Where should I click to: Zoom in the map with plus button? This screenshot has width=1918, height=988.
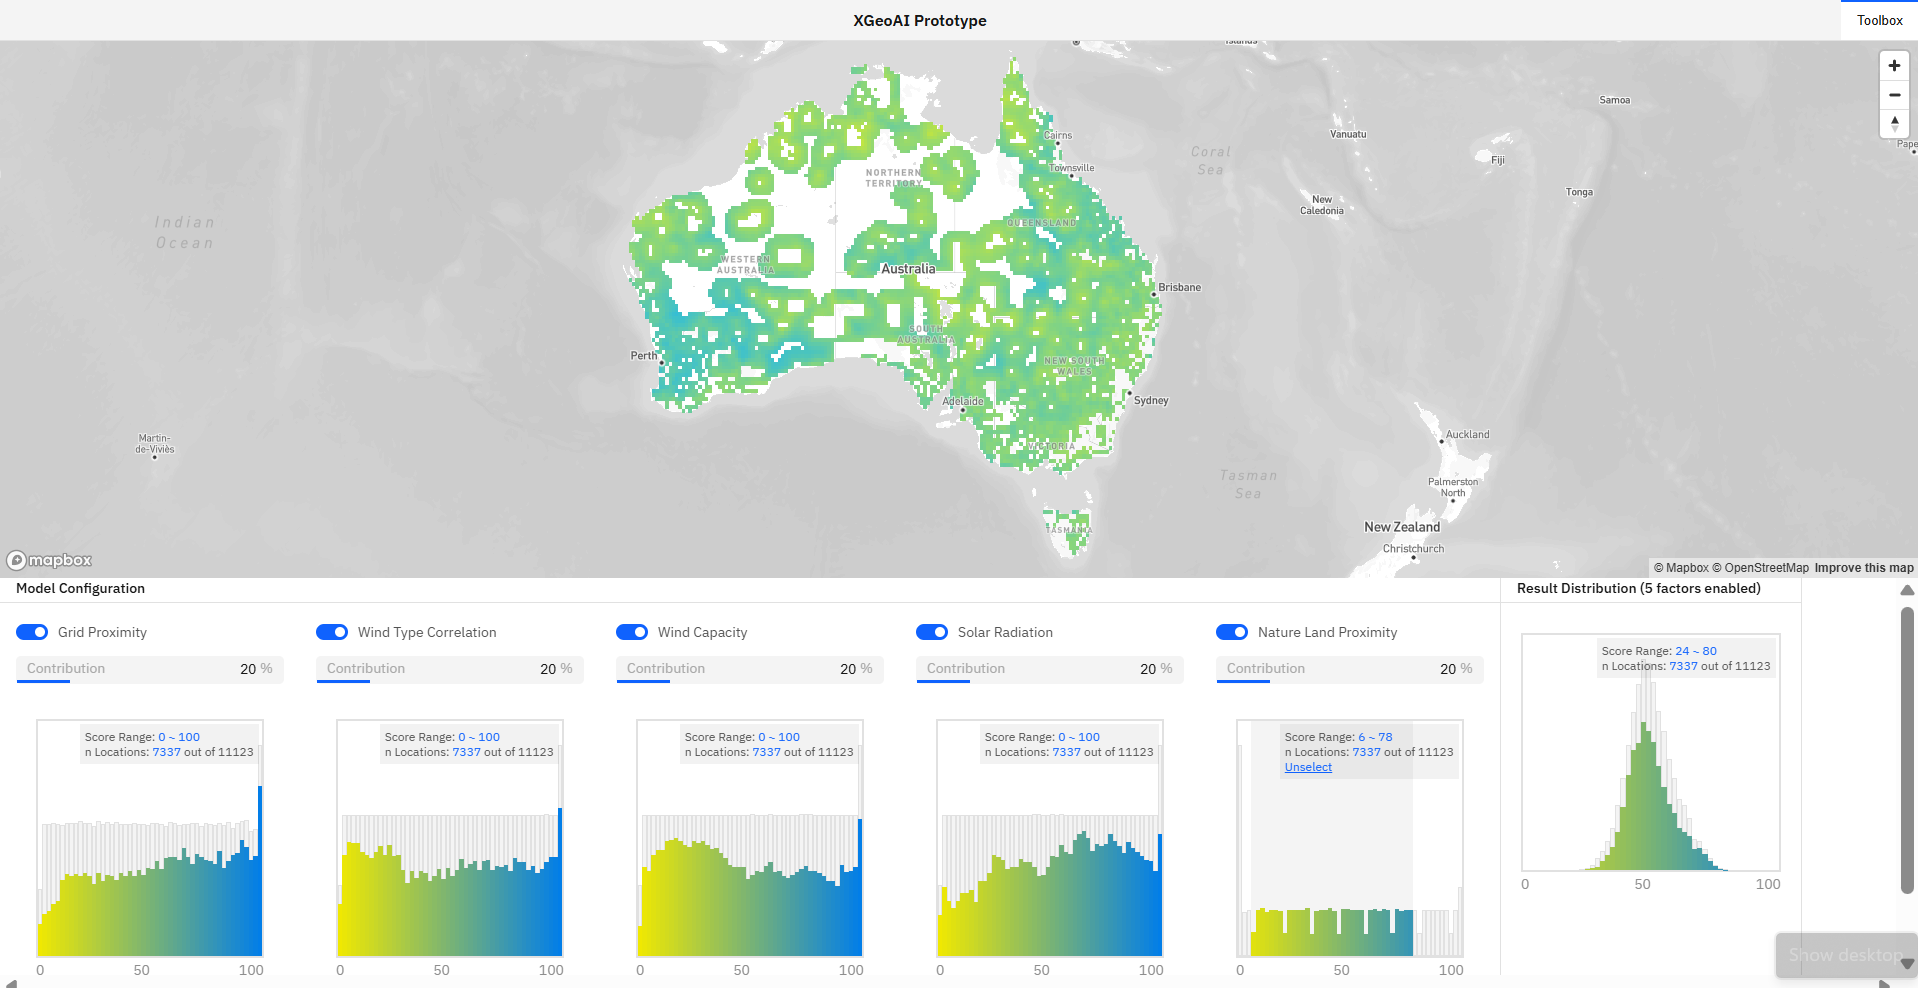coord(1894,66)
